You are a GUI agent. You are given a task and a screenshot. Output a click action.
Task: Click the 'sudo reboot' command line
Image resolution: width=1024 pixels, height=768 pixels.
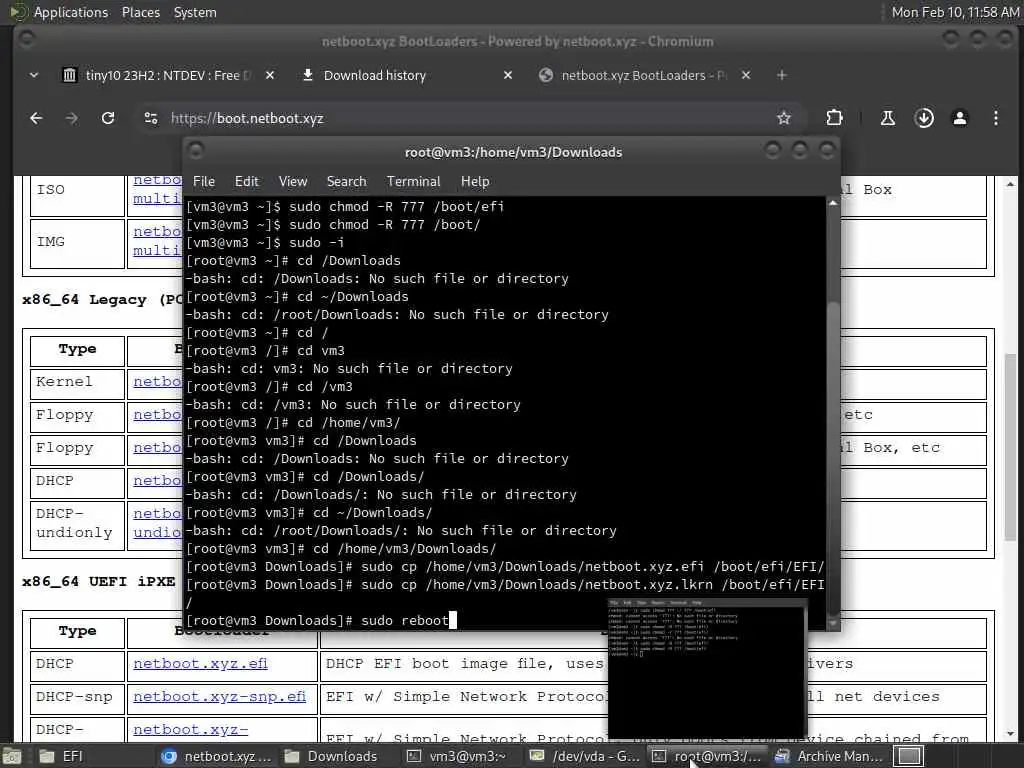405,620
